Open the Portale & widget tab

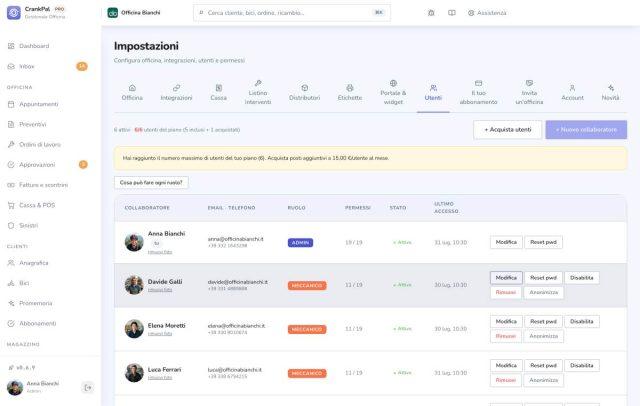[x=393, y=93]
